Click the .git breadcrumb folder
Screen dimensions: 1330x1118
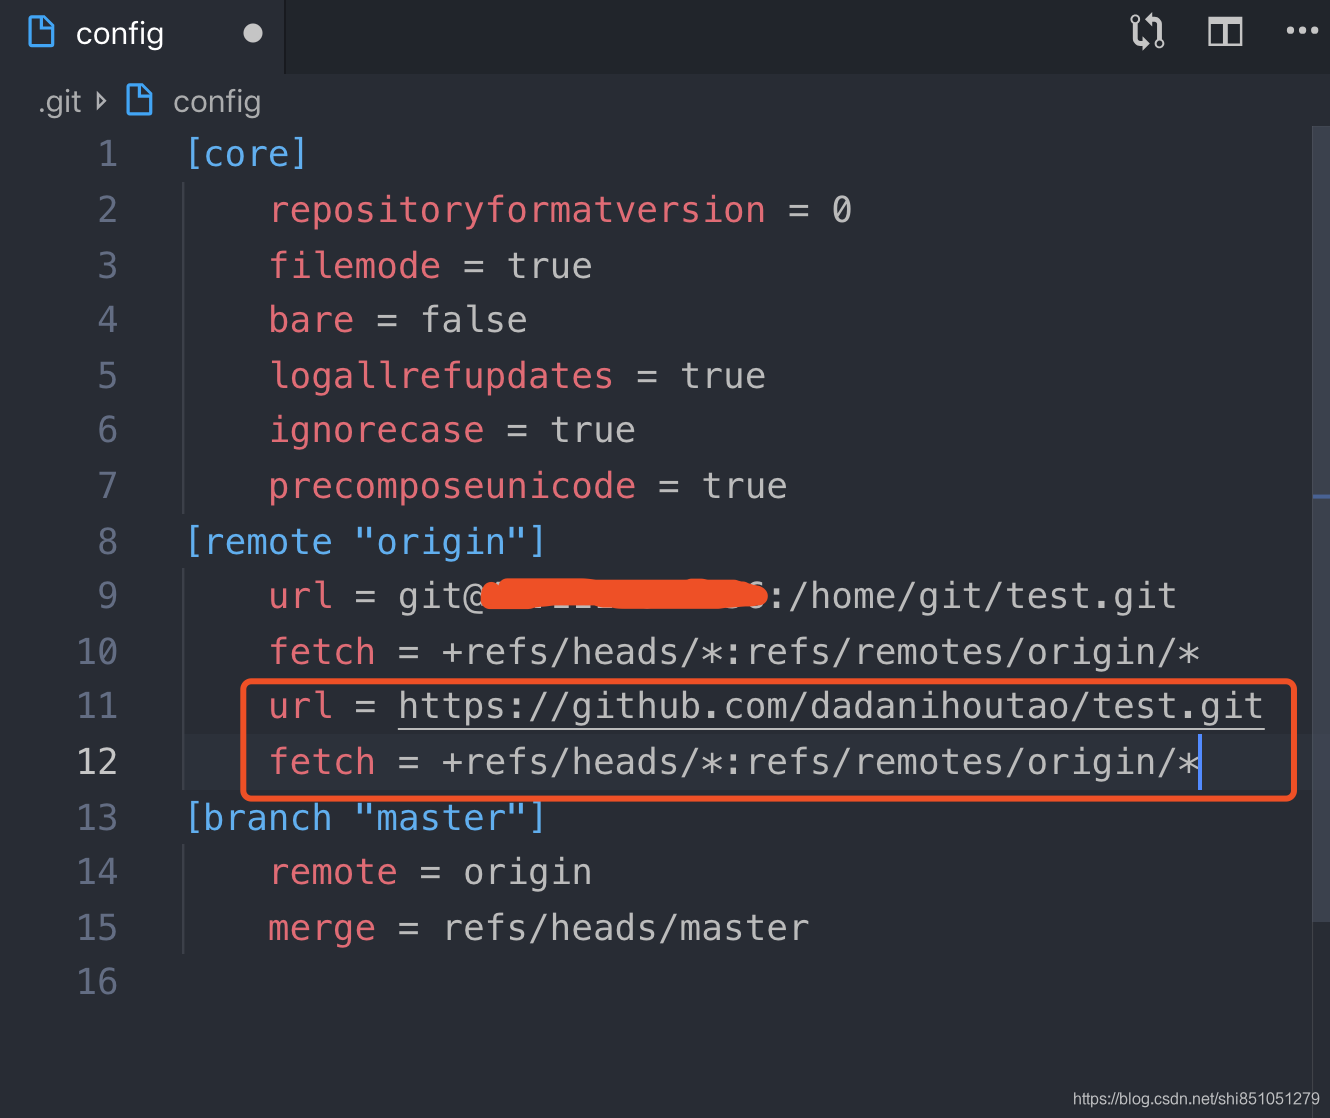click(x=60, y=102)
